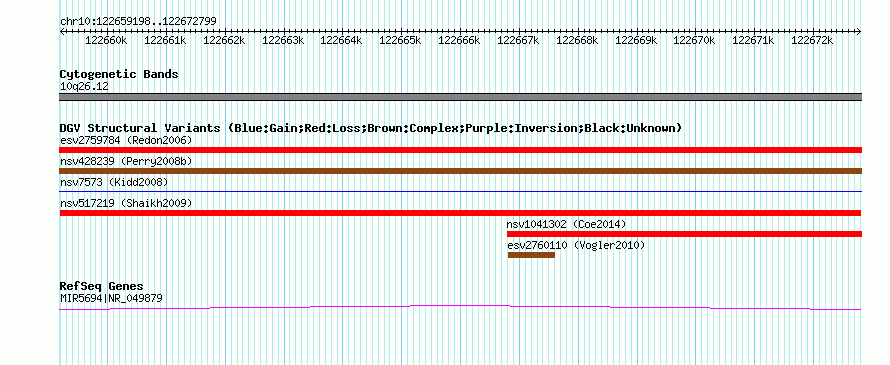The height and width of the screenshot is (365, 890).
Task: Select the red esv2759784 loss bar
Action: pos(460,150)
